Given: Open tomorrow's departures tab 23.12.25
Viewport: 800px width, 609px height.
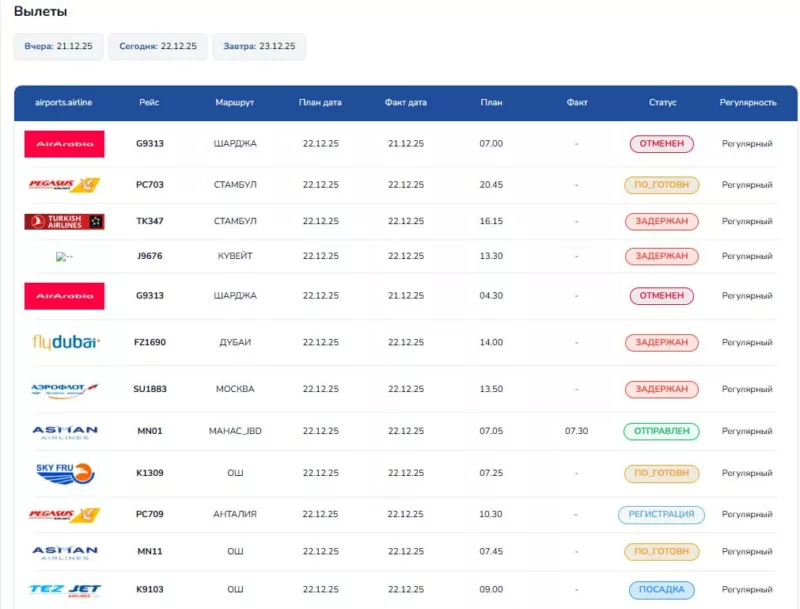Looking at the screenshot, I should 259,46.
